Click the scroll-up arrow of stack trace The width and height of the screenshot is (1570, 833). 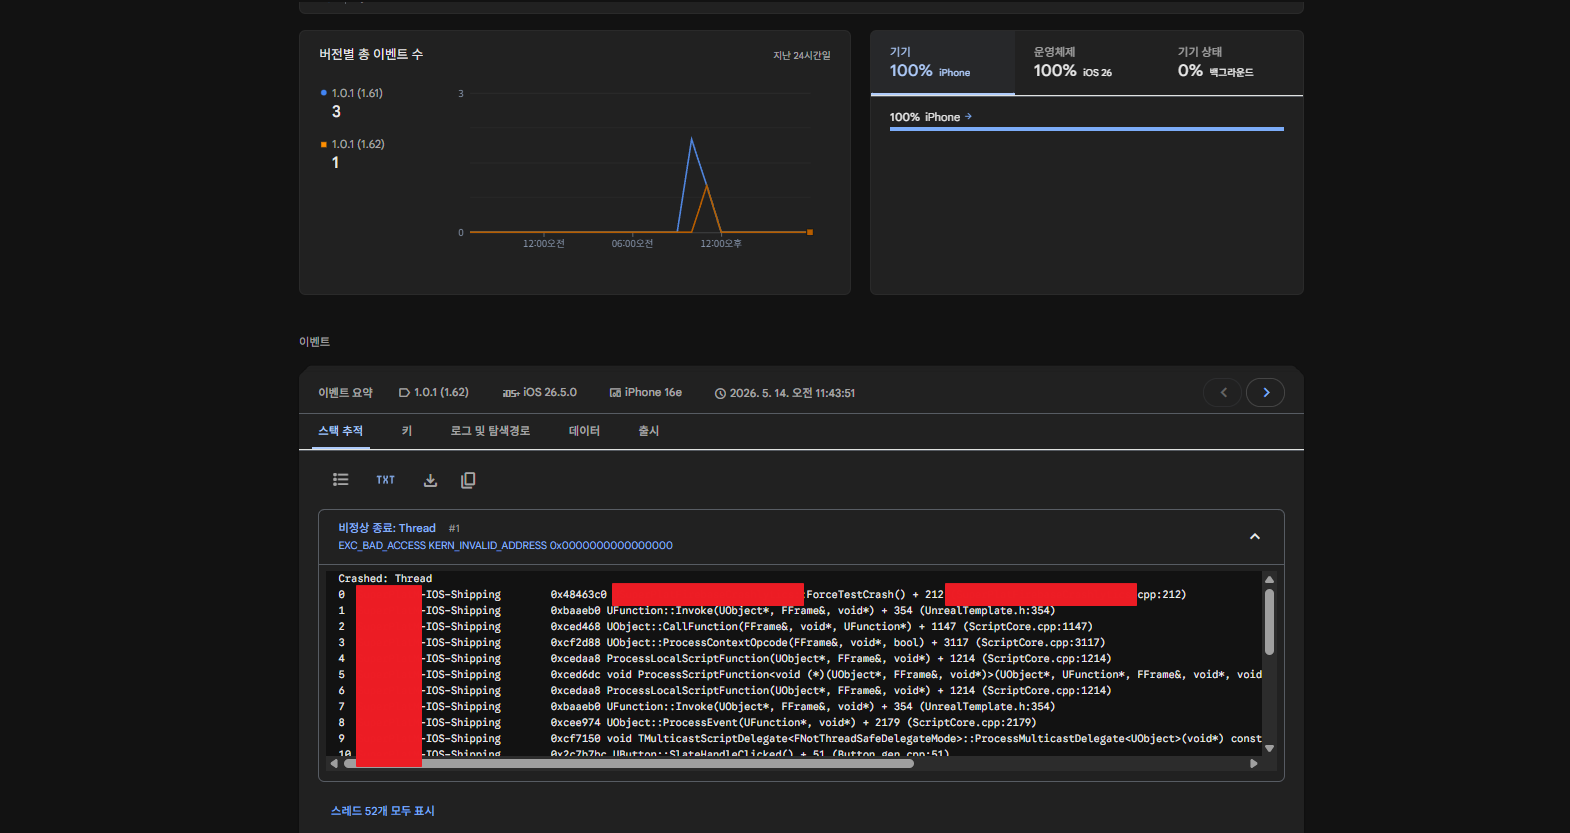pyautogui.click(x=1269, y=579)
